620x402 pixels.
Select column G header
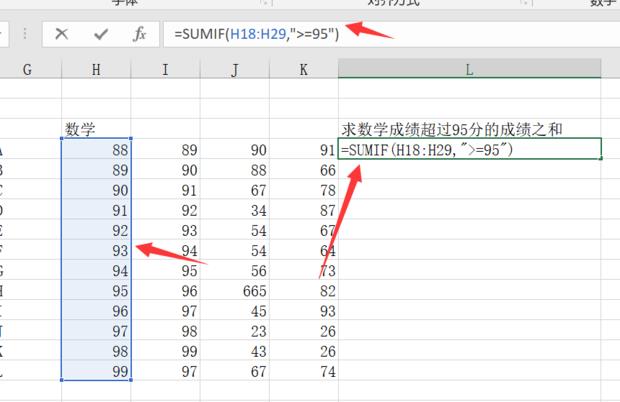pyautogui.click(x=27, y=68)
